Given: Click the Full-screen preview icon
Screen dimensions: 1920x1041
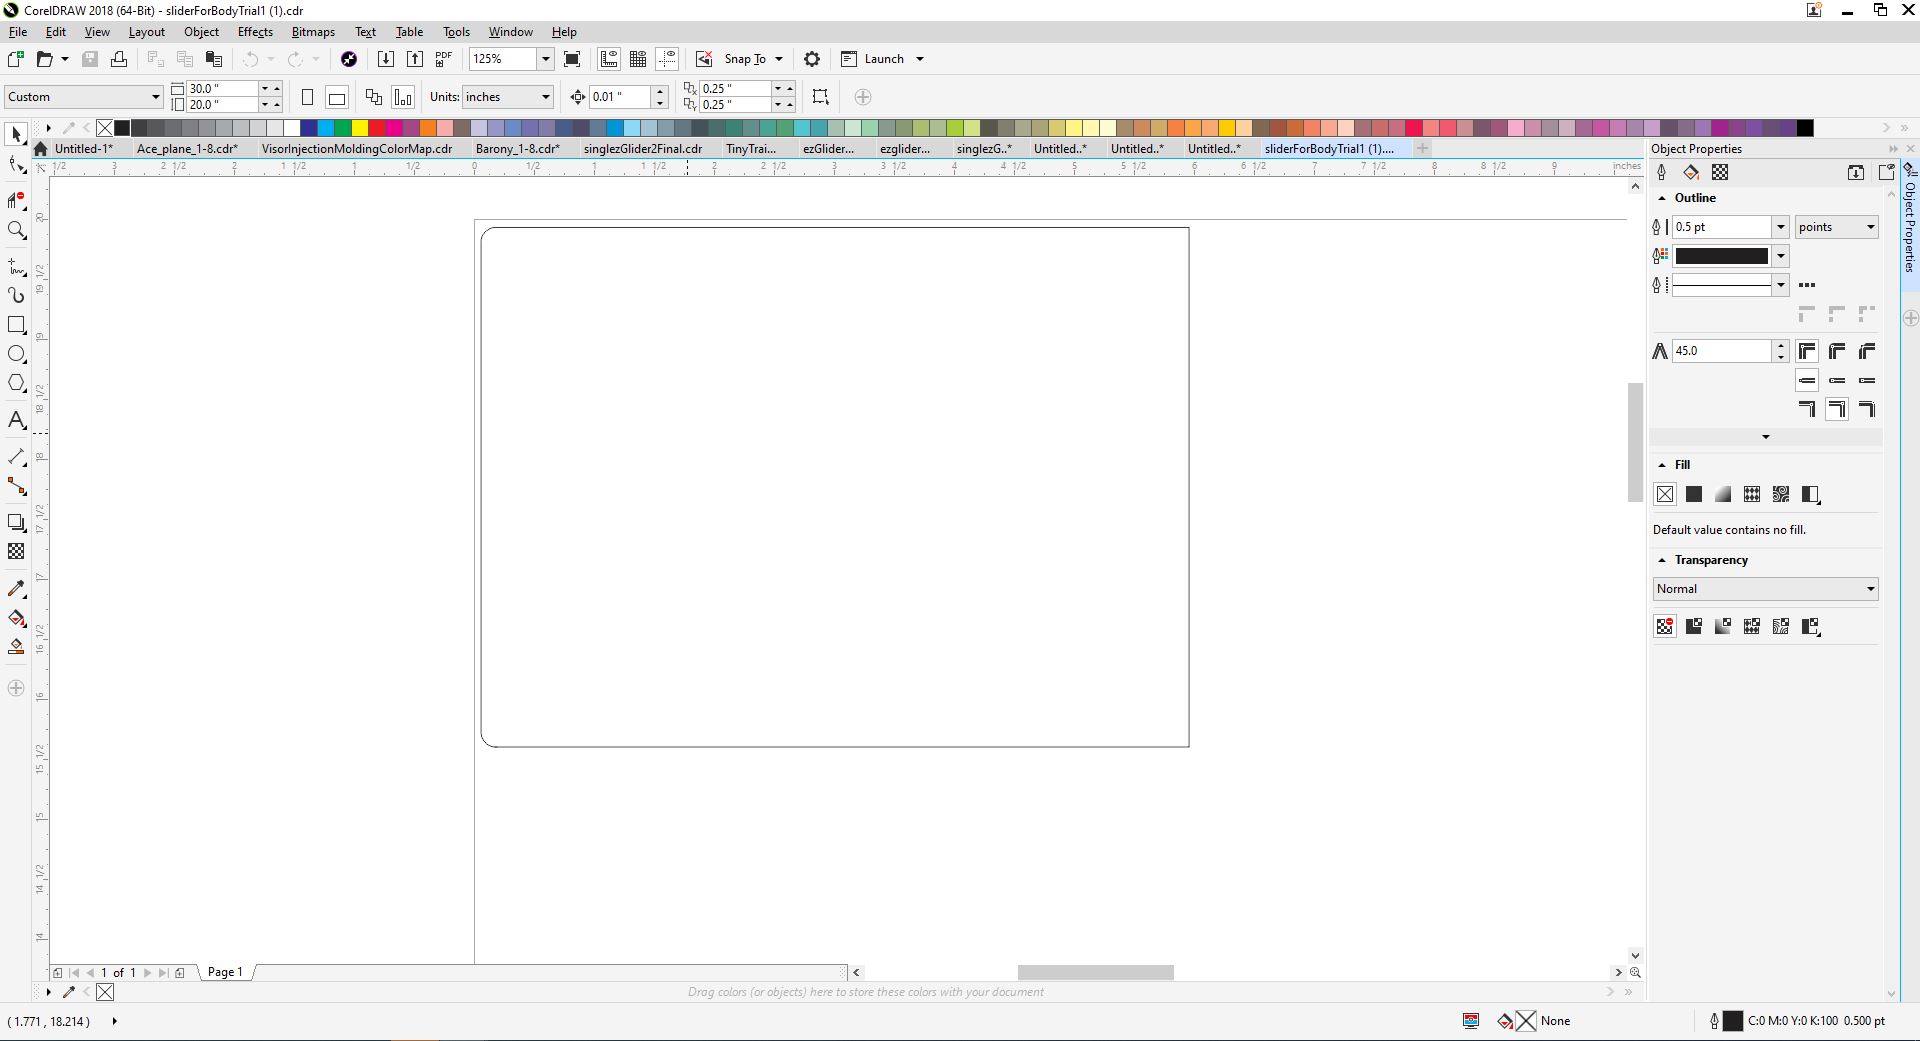Looking at the screenshot, I should pos(572,59).
